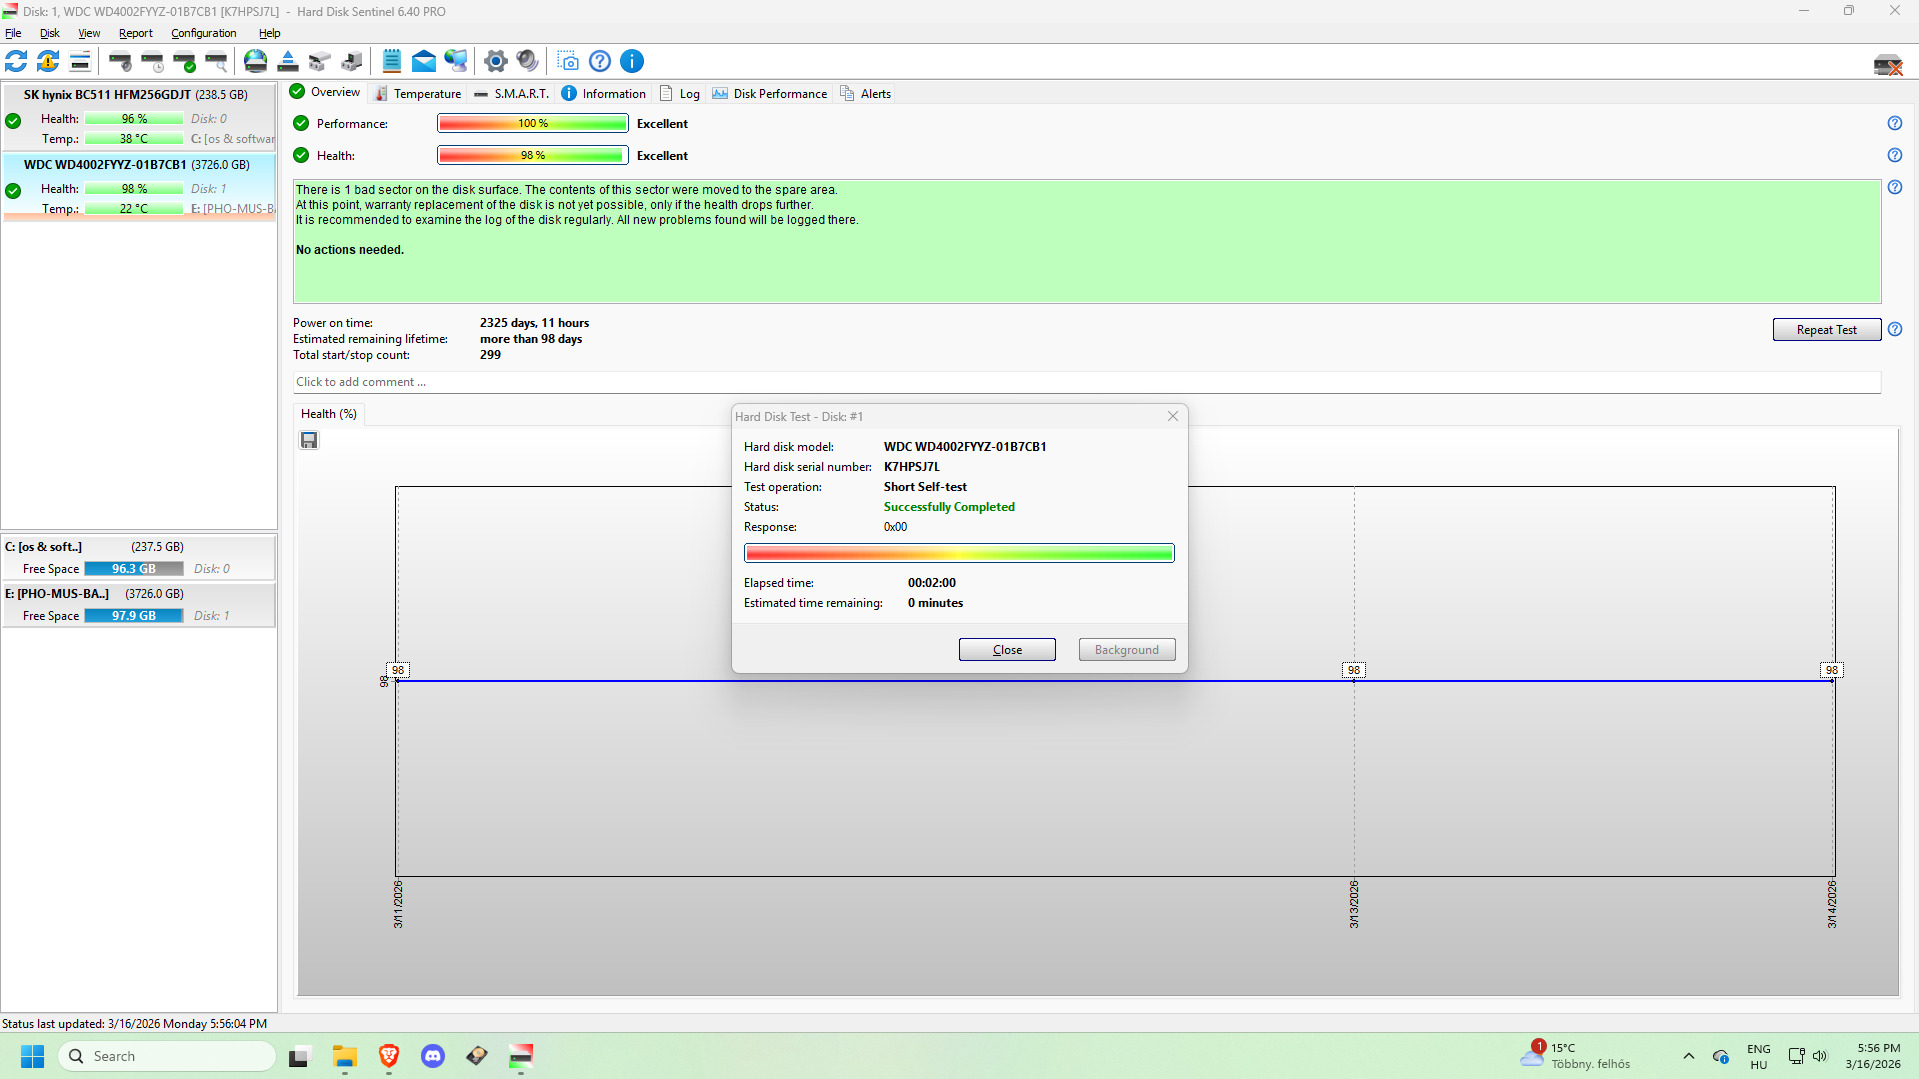Select the Health (%) graph tab
This screenshot has height=1079, width=1919.
[329, 414]
